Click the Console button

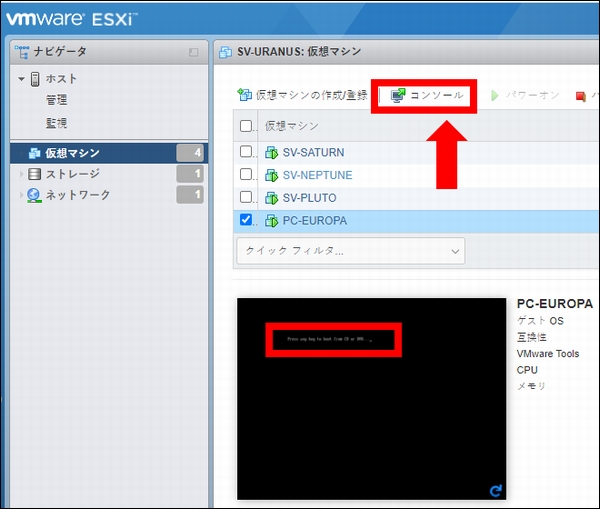(427, 95)
